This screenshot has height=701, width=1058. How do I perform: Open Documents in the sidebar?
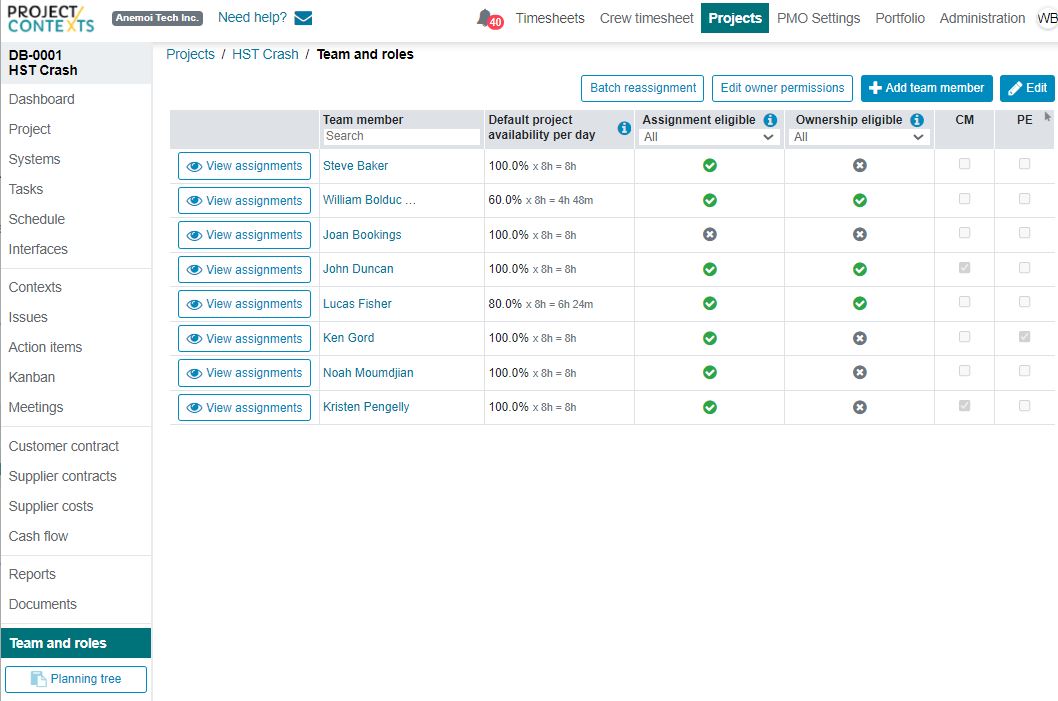[43, 605]
